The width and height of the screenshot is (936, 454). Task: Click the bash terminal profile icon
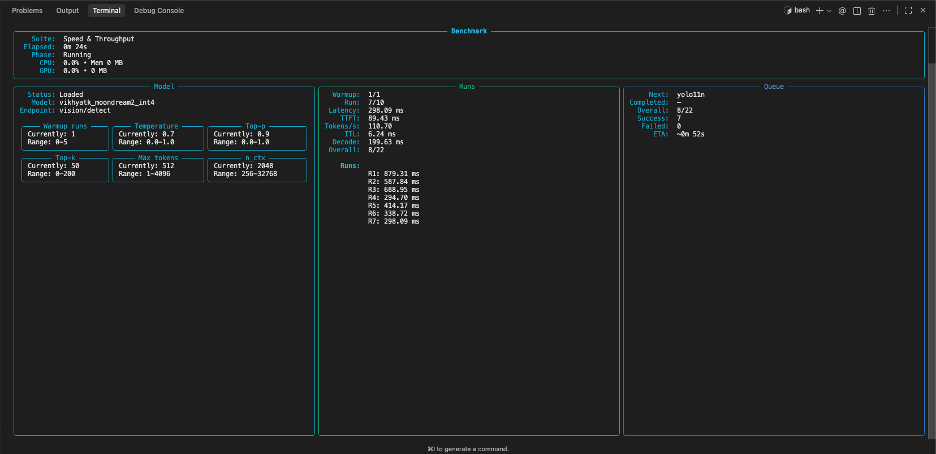(788, 10)
